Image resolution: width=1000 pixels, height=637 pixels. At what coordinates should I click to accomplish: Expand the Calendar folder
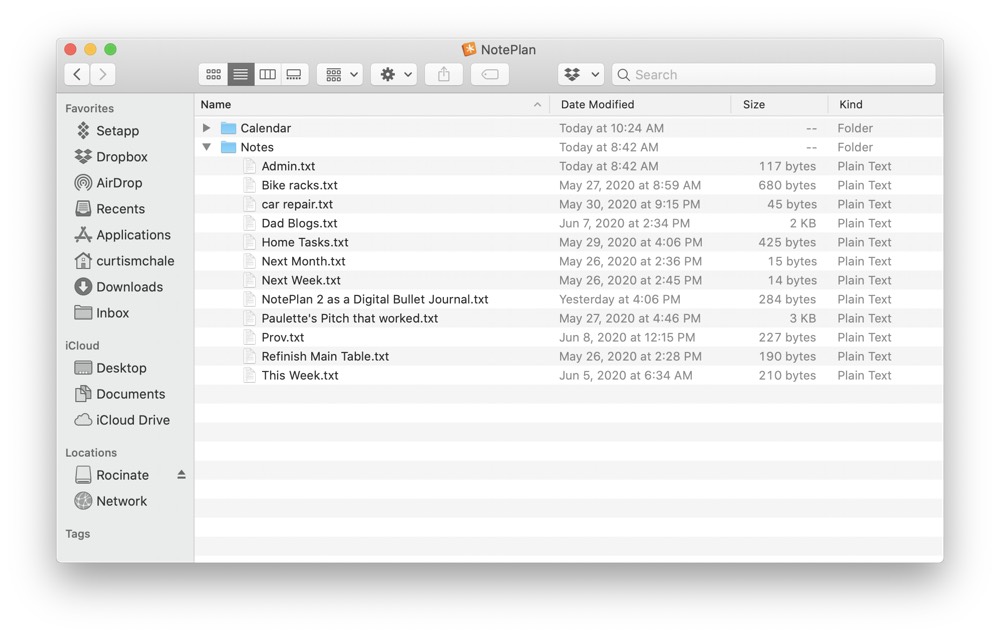pos(206,128)
